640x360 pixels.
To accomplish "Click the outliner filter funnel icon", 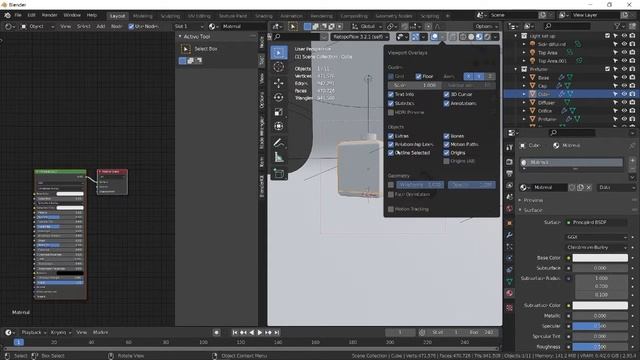I will coord(618,26).
